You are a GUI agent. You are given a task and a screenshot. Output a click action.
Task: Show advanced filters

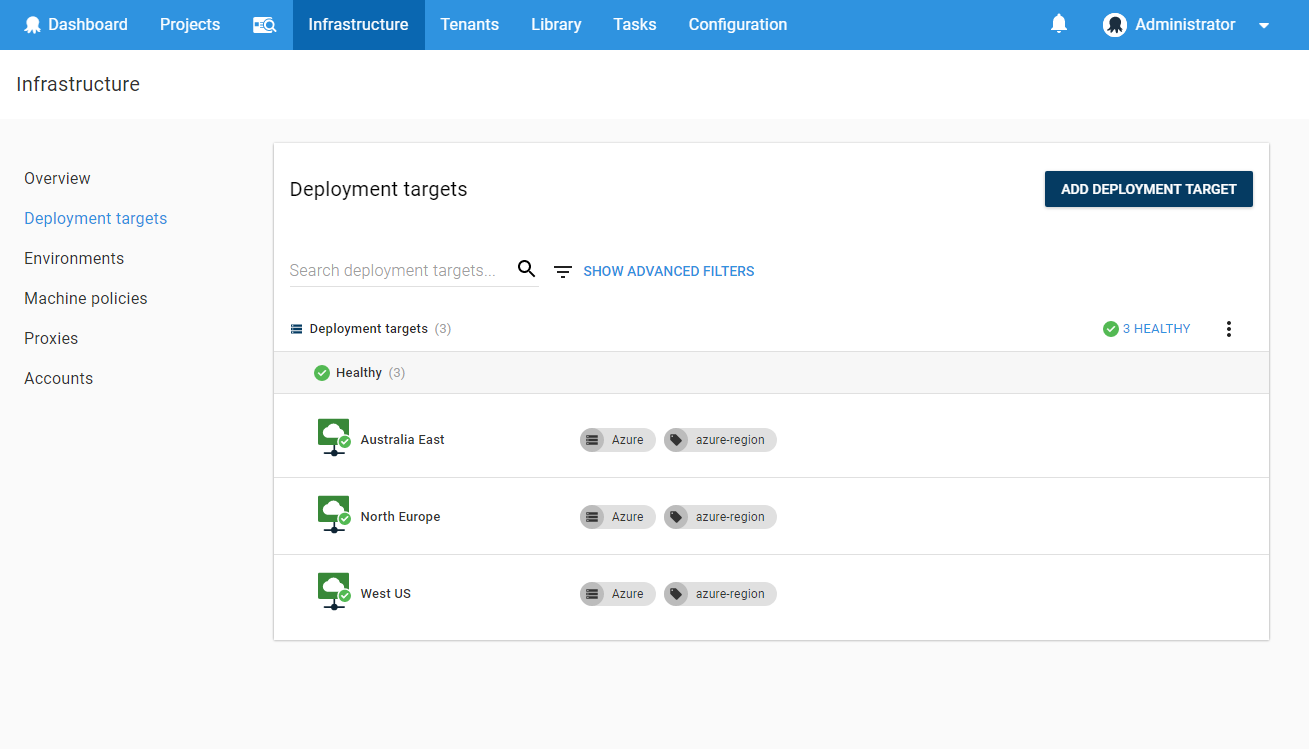click(x=668, y=271)
